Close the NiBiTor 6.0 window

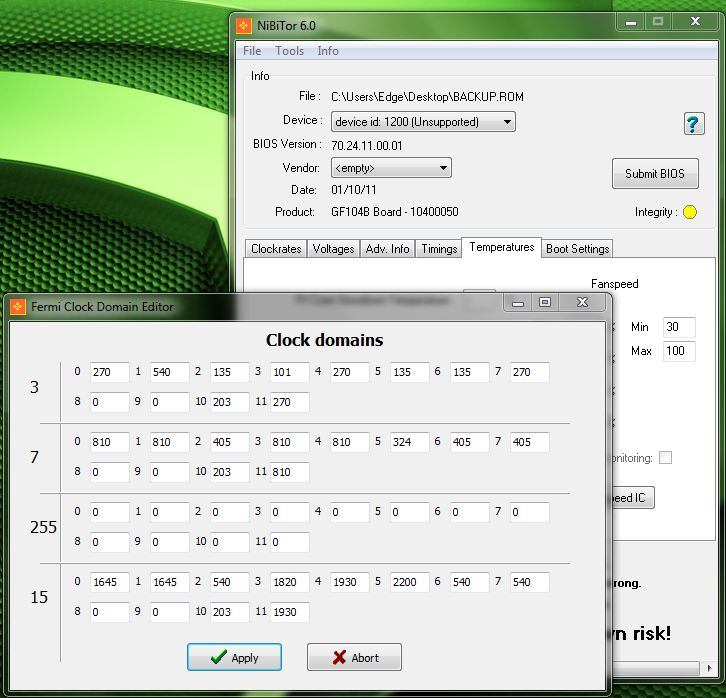point(695,21)
